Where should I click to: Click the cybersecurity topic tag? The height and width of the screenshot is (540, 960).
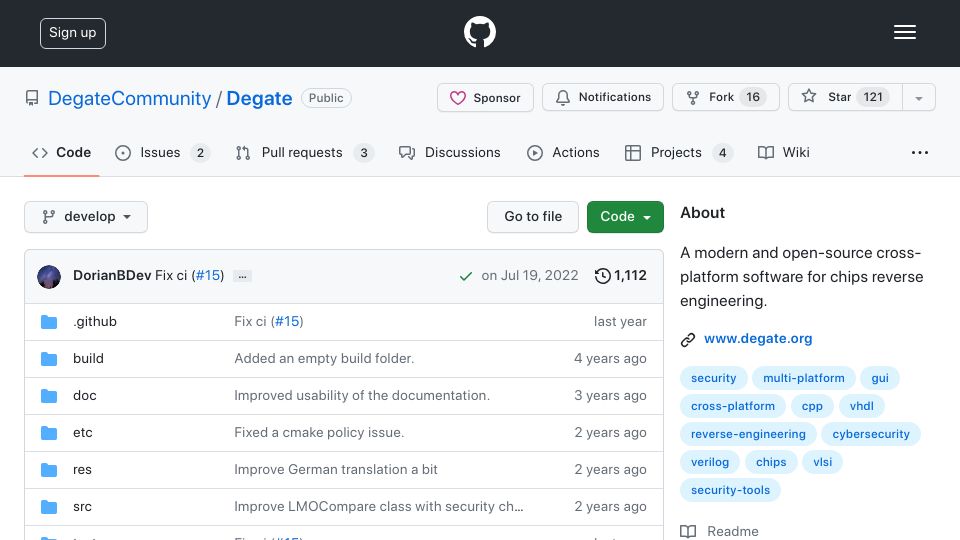coord(871,434)
